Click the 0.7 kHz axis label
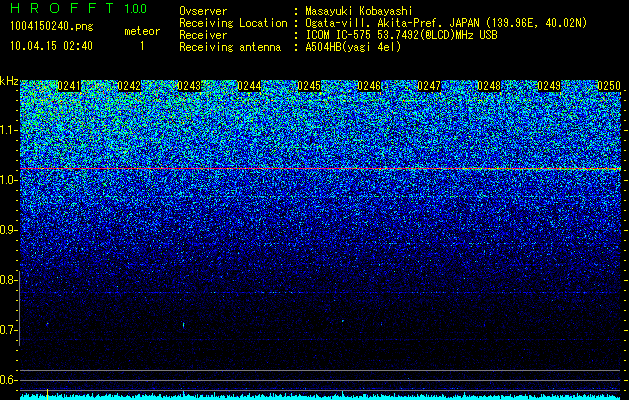 coord(8,330)
